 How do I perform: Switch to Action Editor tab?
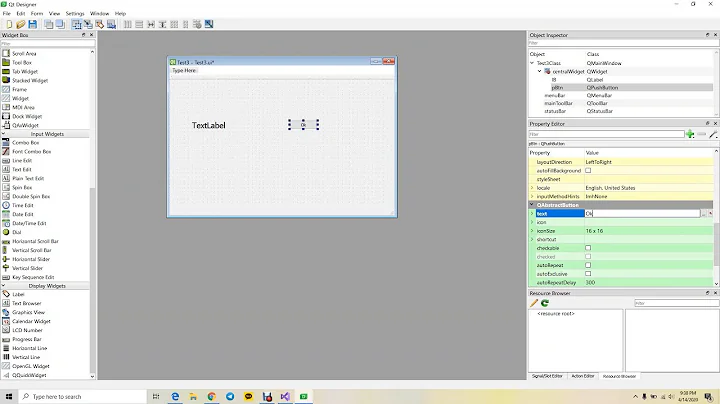(583, 376)
